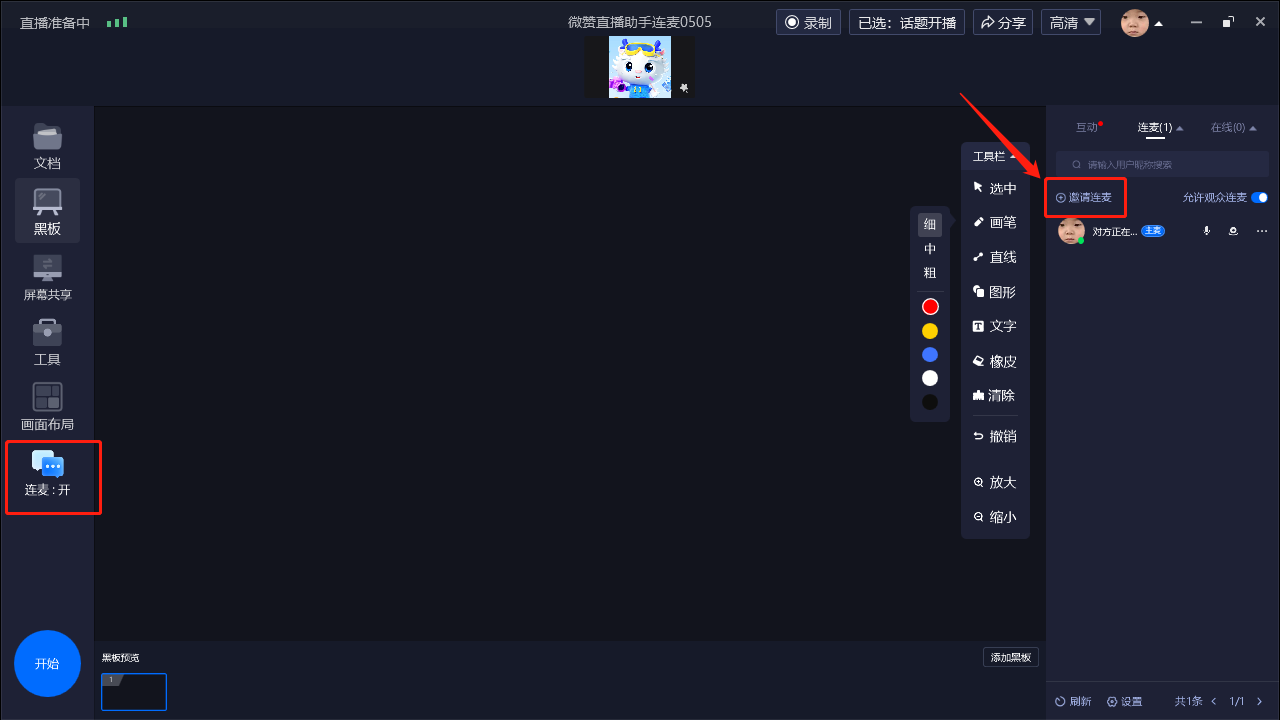The height and width of the screenshot is (720, 1280).
Task: Toggle the 允许观众连麦 switch
Action: (1259, 198)
